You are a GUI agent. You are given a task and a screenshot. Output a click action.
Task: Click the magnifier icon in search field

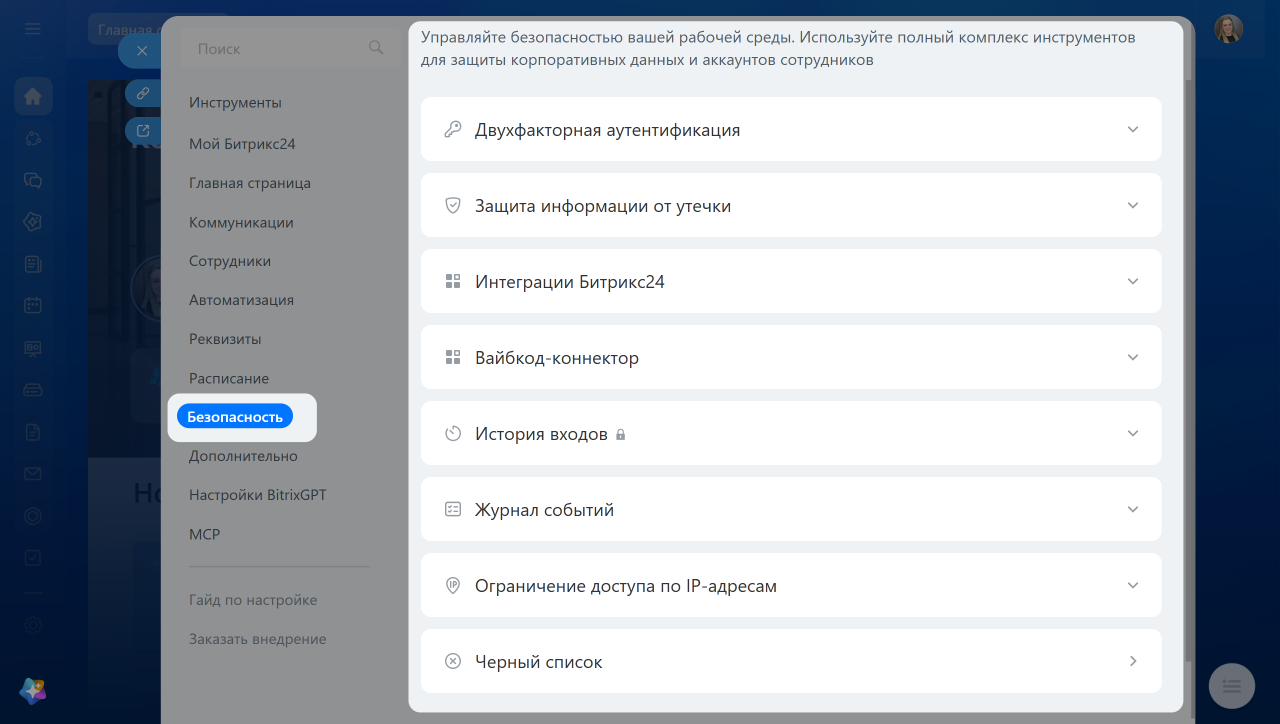(376, 47)
